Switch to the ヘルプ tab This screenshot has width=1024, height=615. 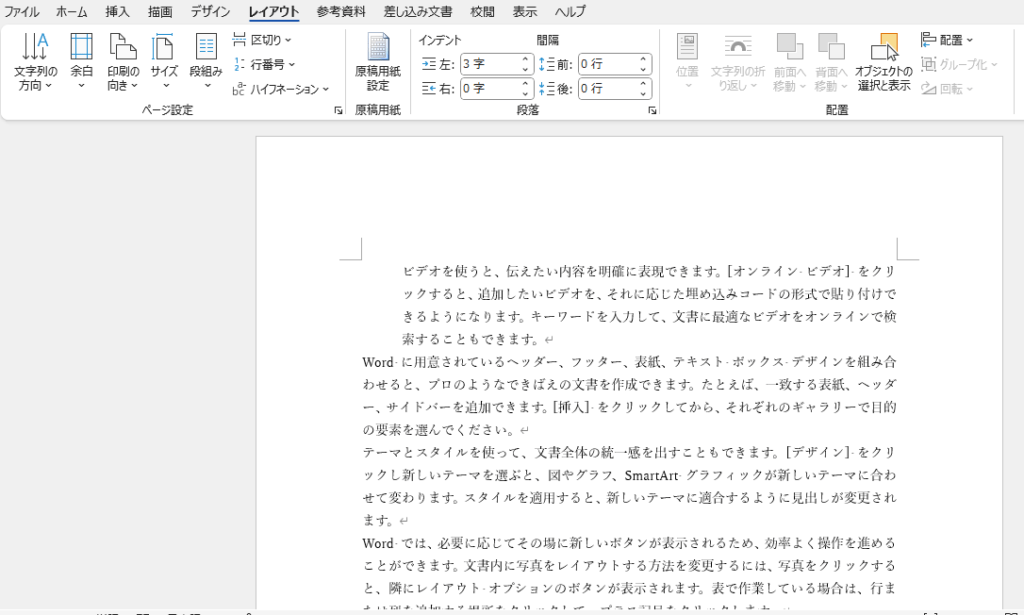pyautogui.click(x=570, y=12)
